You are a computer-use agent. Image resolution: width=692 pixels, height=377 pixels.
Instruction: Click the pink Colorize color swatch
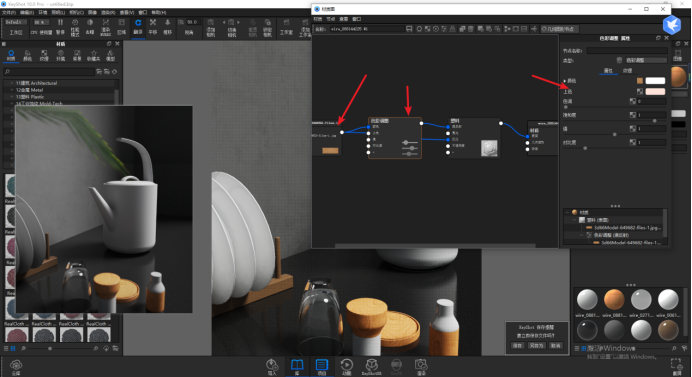(655, 91)
